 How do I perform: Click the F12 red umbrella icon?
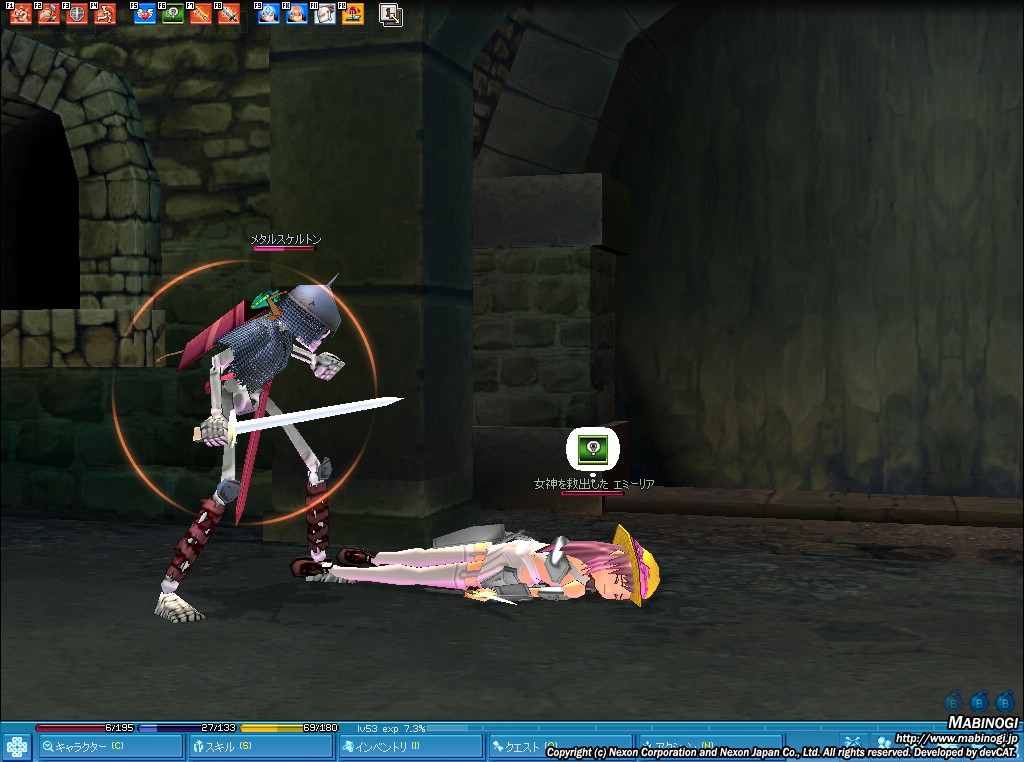coord(353,15)
